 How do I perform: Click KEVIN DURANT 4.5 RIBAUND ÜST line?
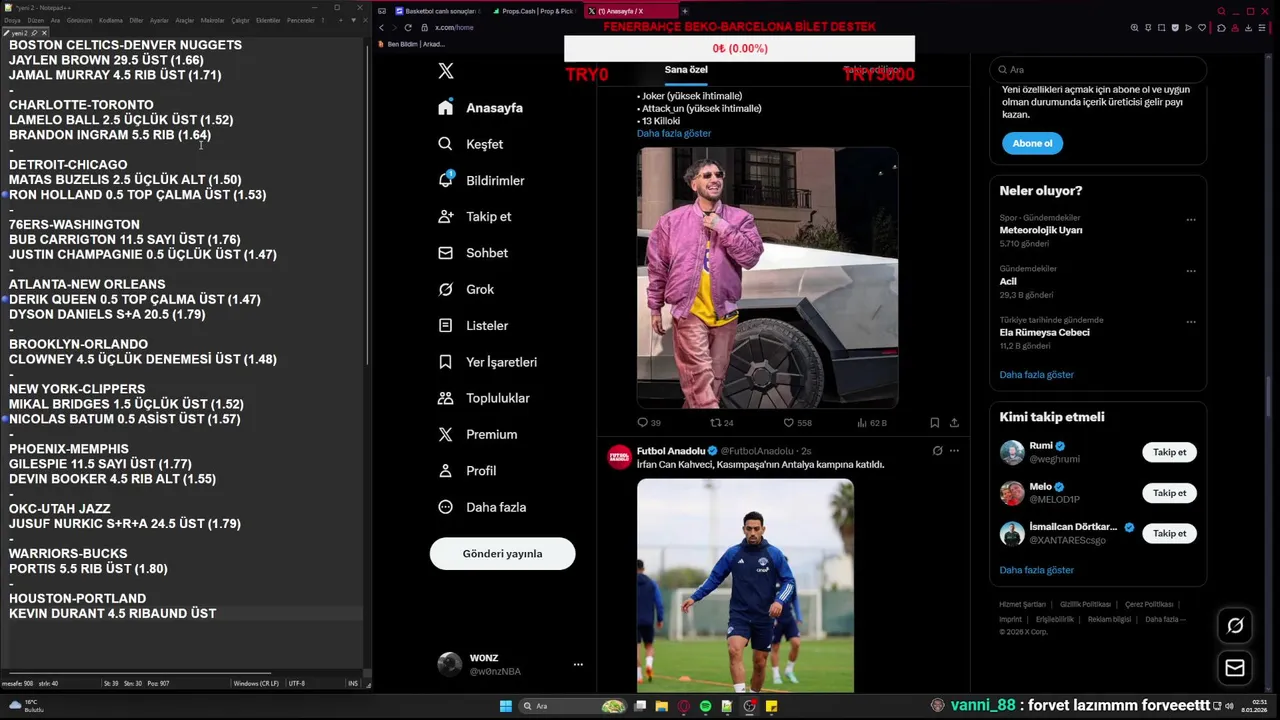pyautogui.click(x=112, y=614)
